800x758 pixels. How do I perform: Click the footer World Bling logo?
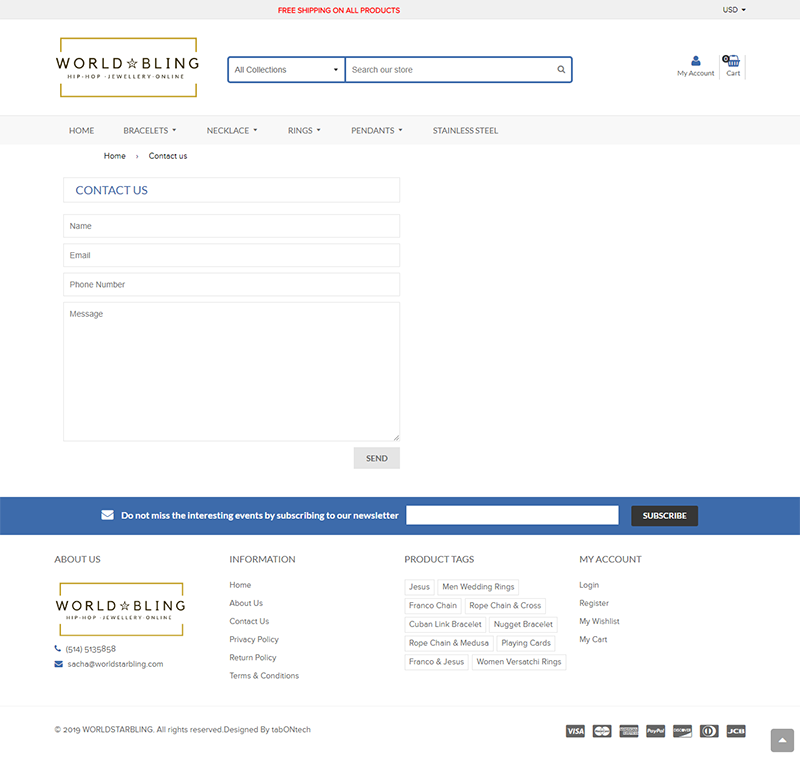120,609
